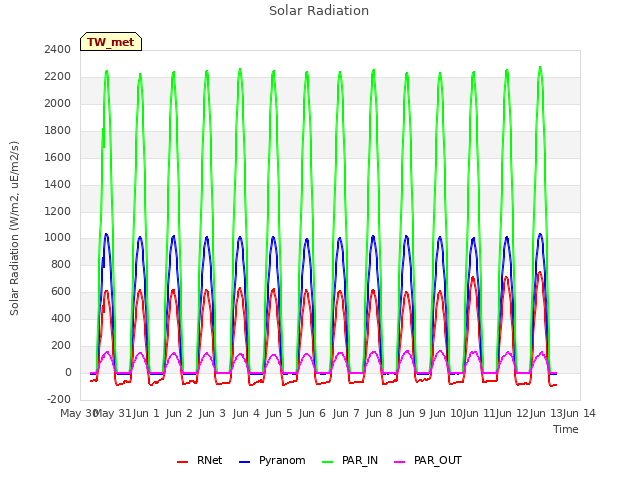640x480 pixels.
Task: Click the Jun 2 x-axis date label
Action: point(179,413)
